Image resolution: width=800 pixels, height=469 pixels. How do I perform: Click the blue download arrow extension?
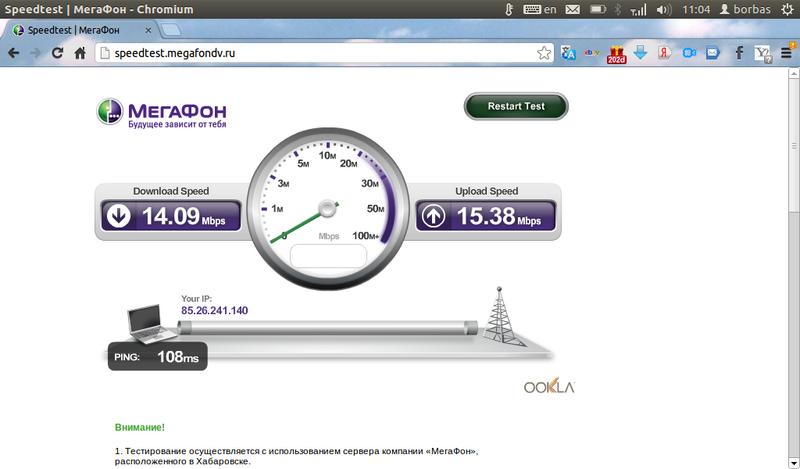tap(640, 53)
